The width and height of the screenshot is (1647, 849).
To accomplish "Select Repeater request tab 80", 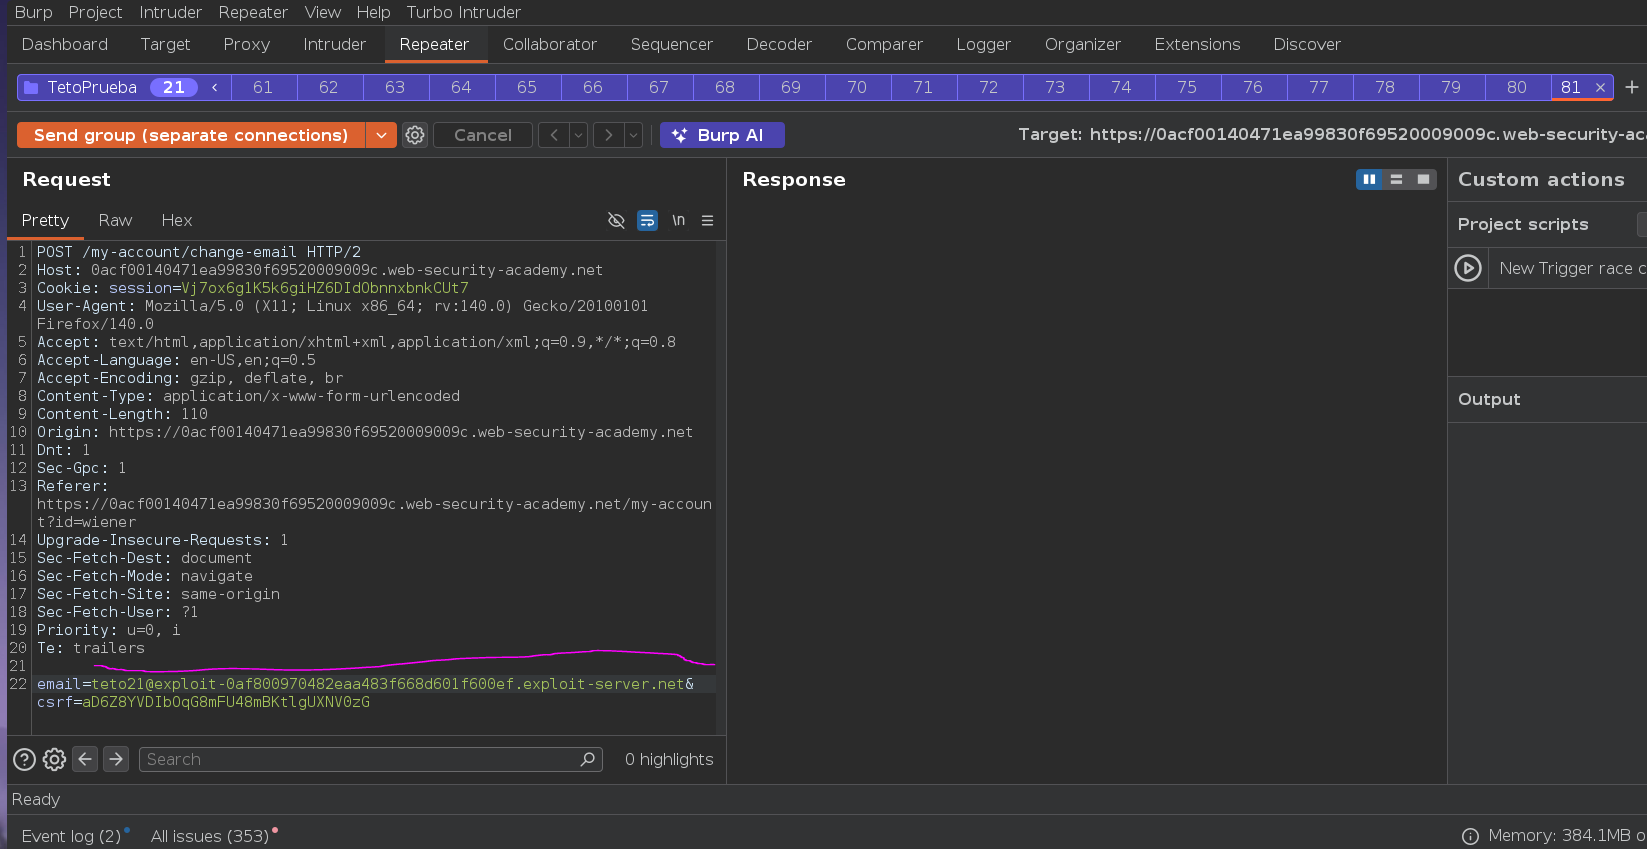I will coord(1517,87).
